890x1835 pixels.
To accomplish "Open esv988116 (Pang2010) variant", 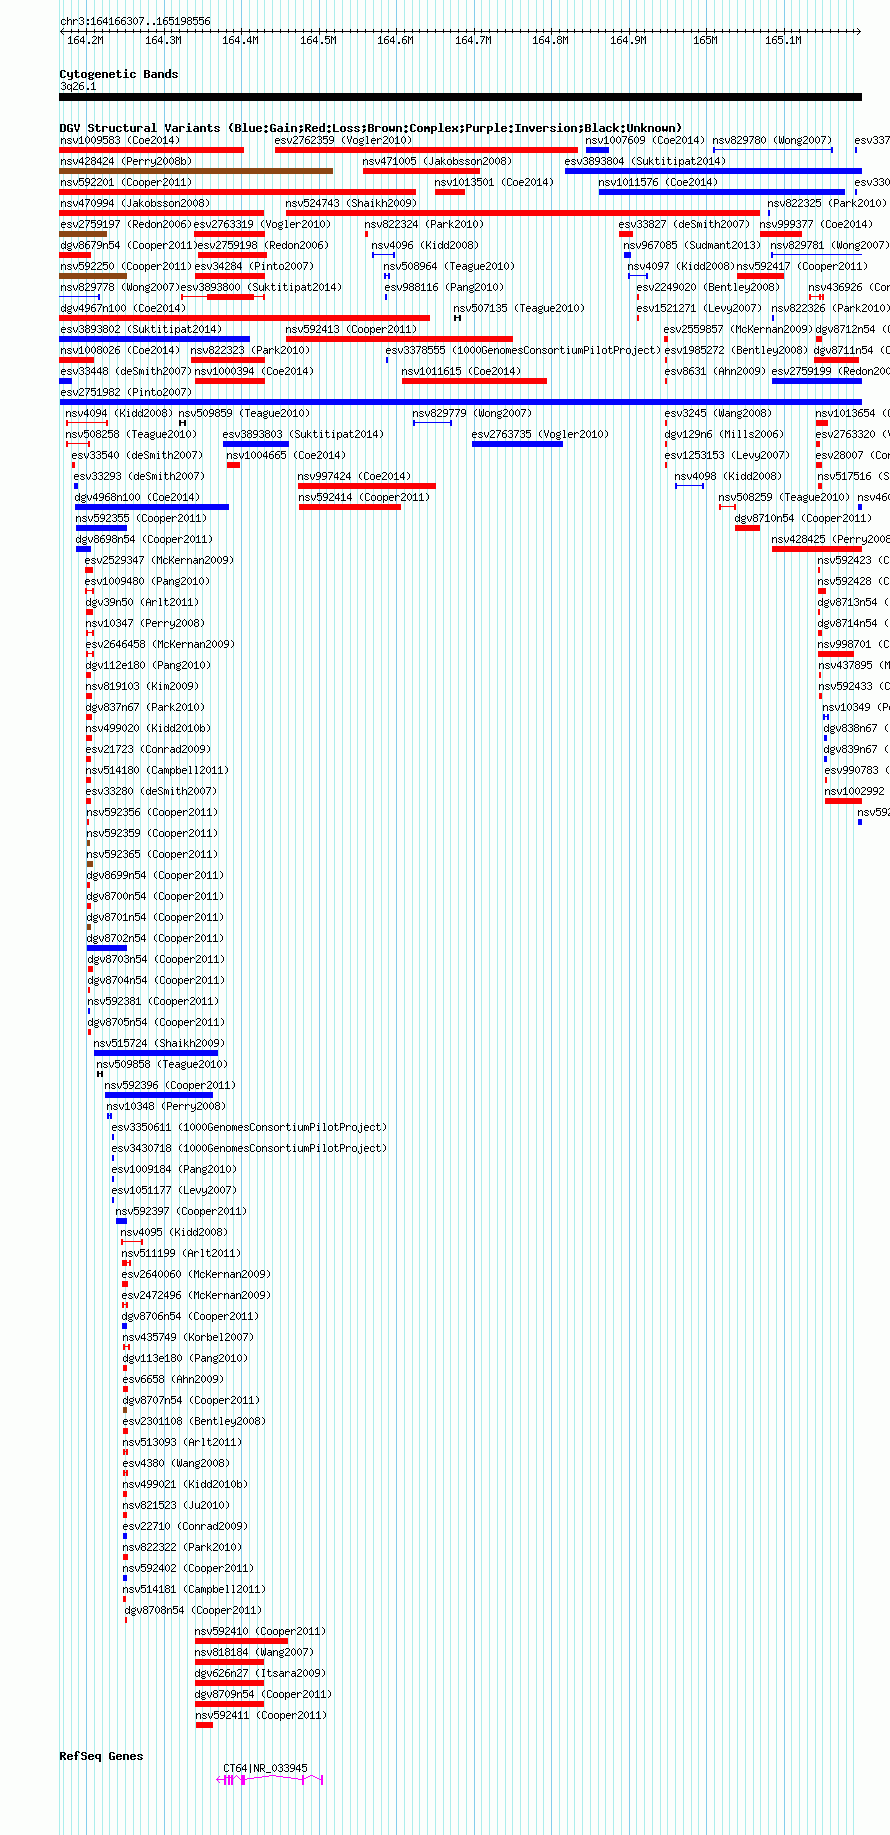I will click(x=444, y=287).
